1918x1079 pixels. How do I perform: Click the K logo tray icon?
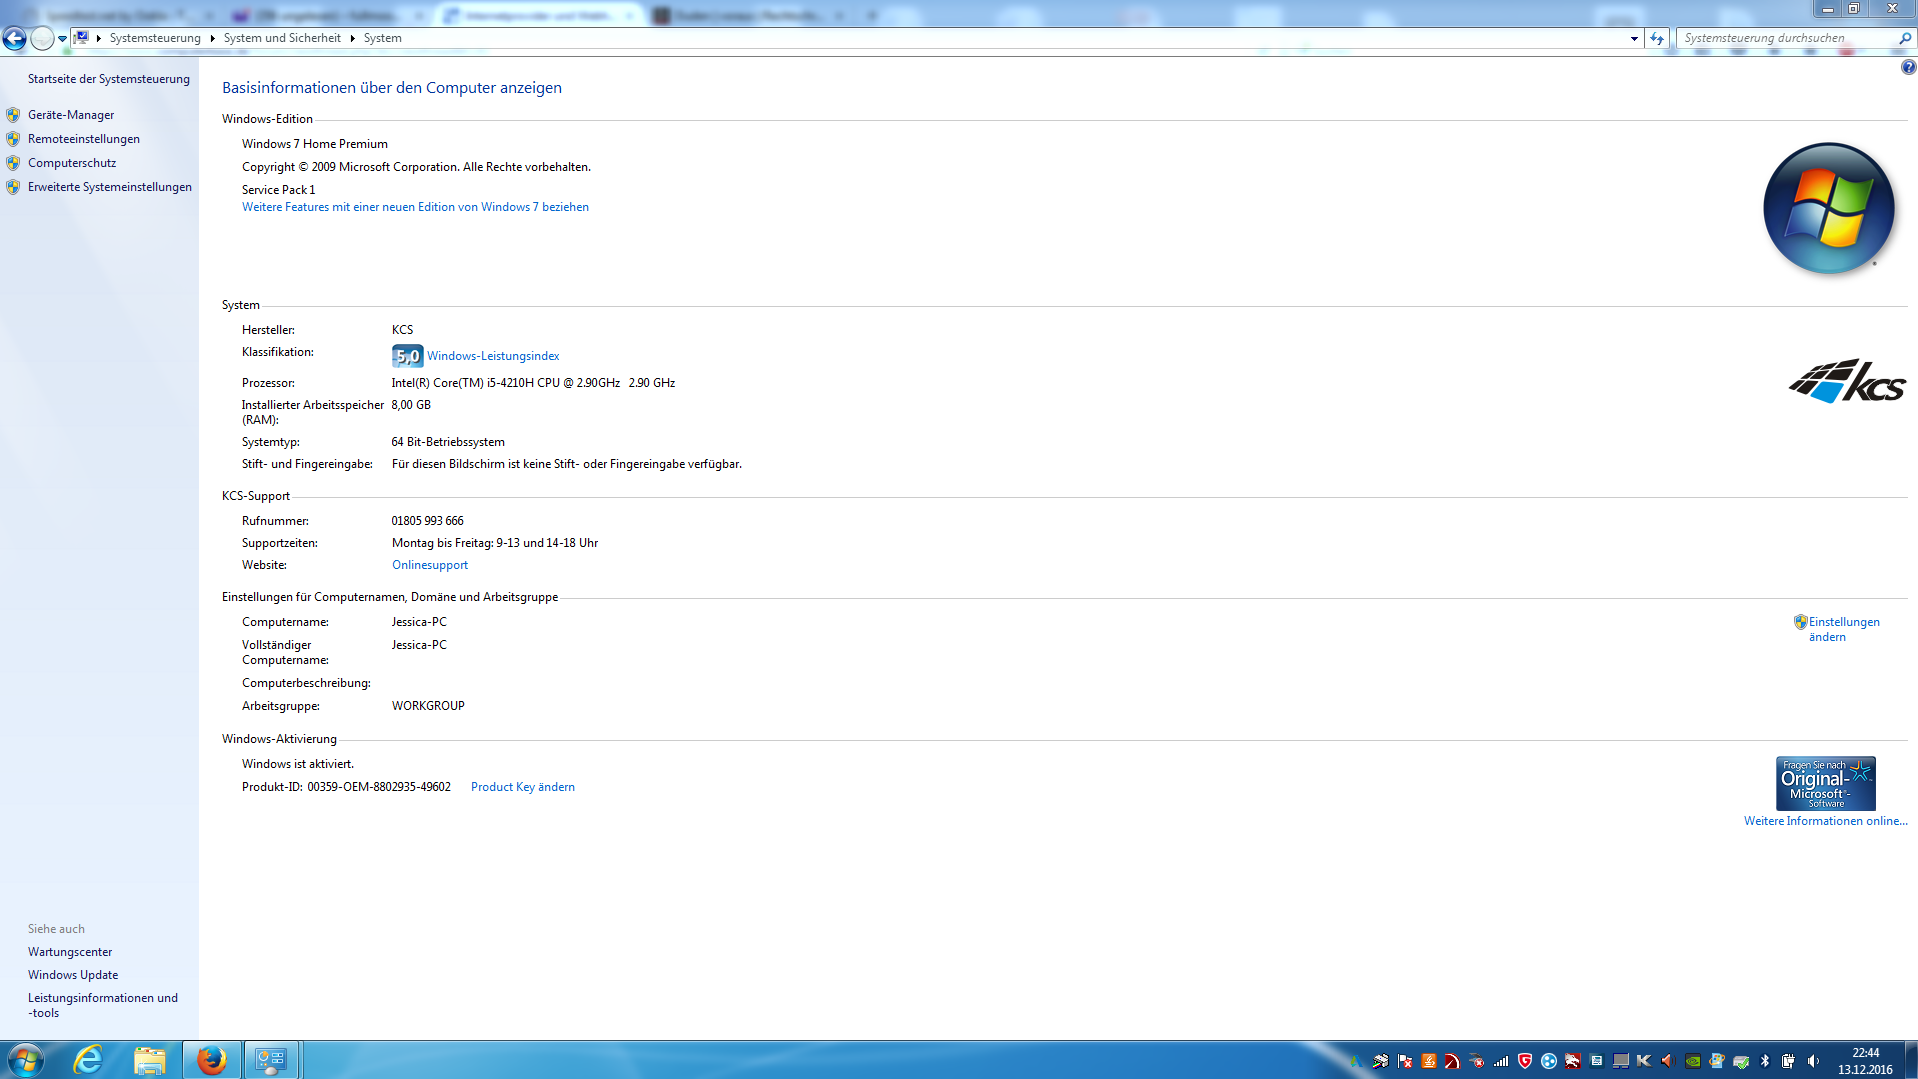click(x=1644, y=1061)
